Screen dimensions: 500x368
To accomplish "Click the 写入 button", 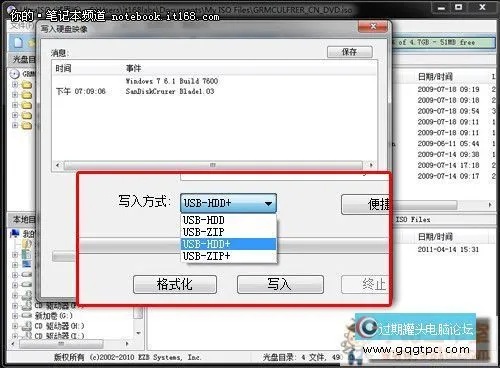I will pos(280,284).
